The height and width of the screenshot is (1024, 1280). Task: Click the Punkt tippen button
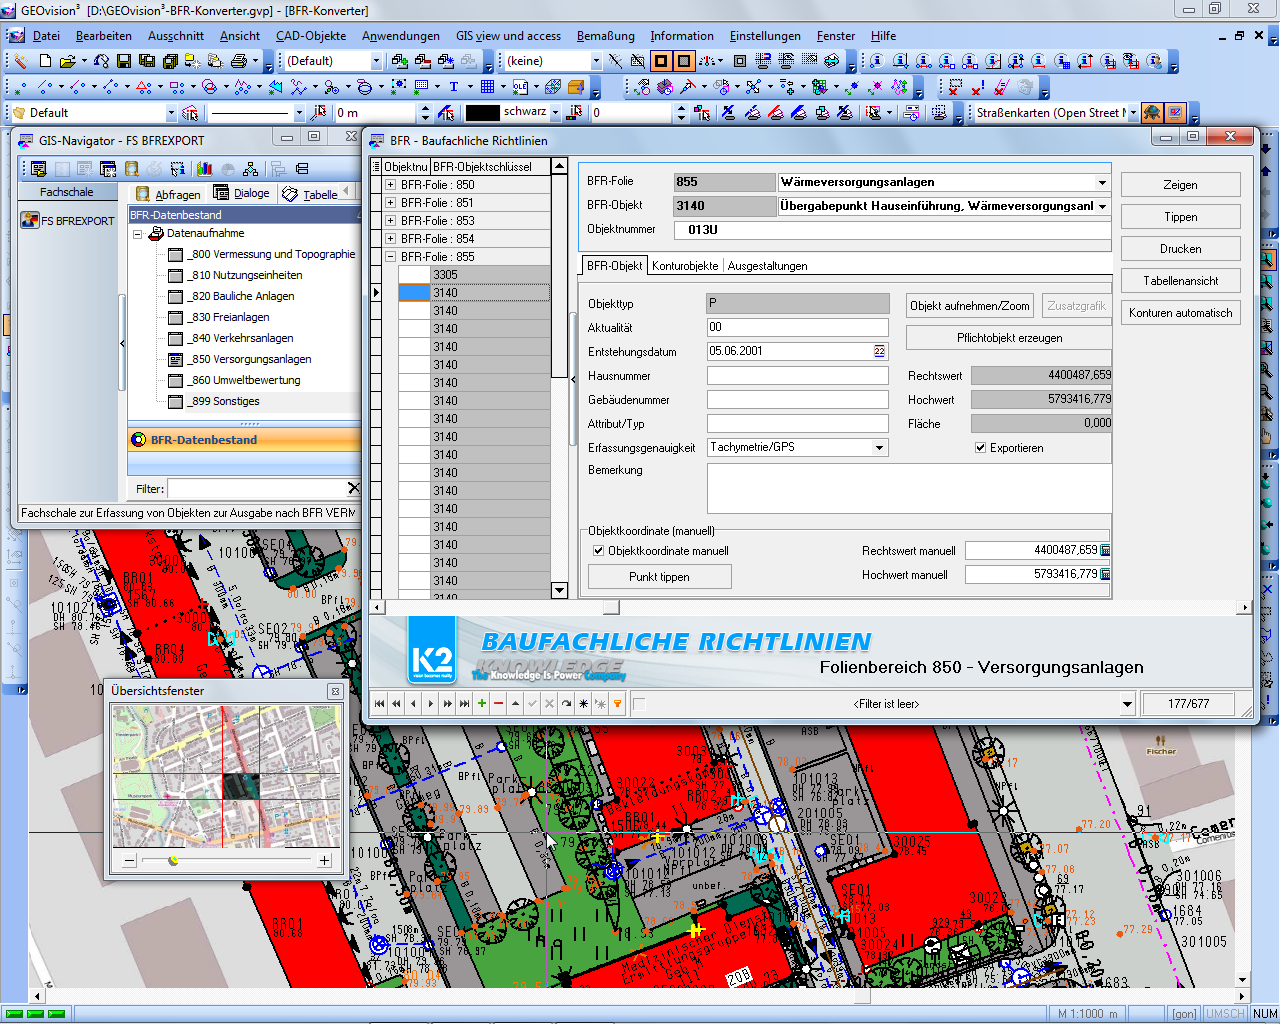(x=659, y=577)
